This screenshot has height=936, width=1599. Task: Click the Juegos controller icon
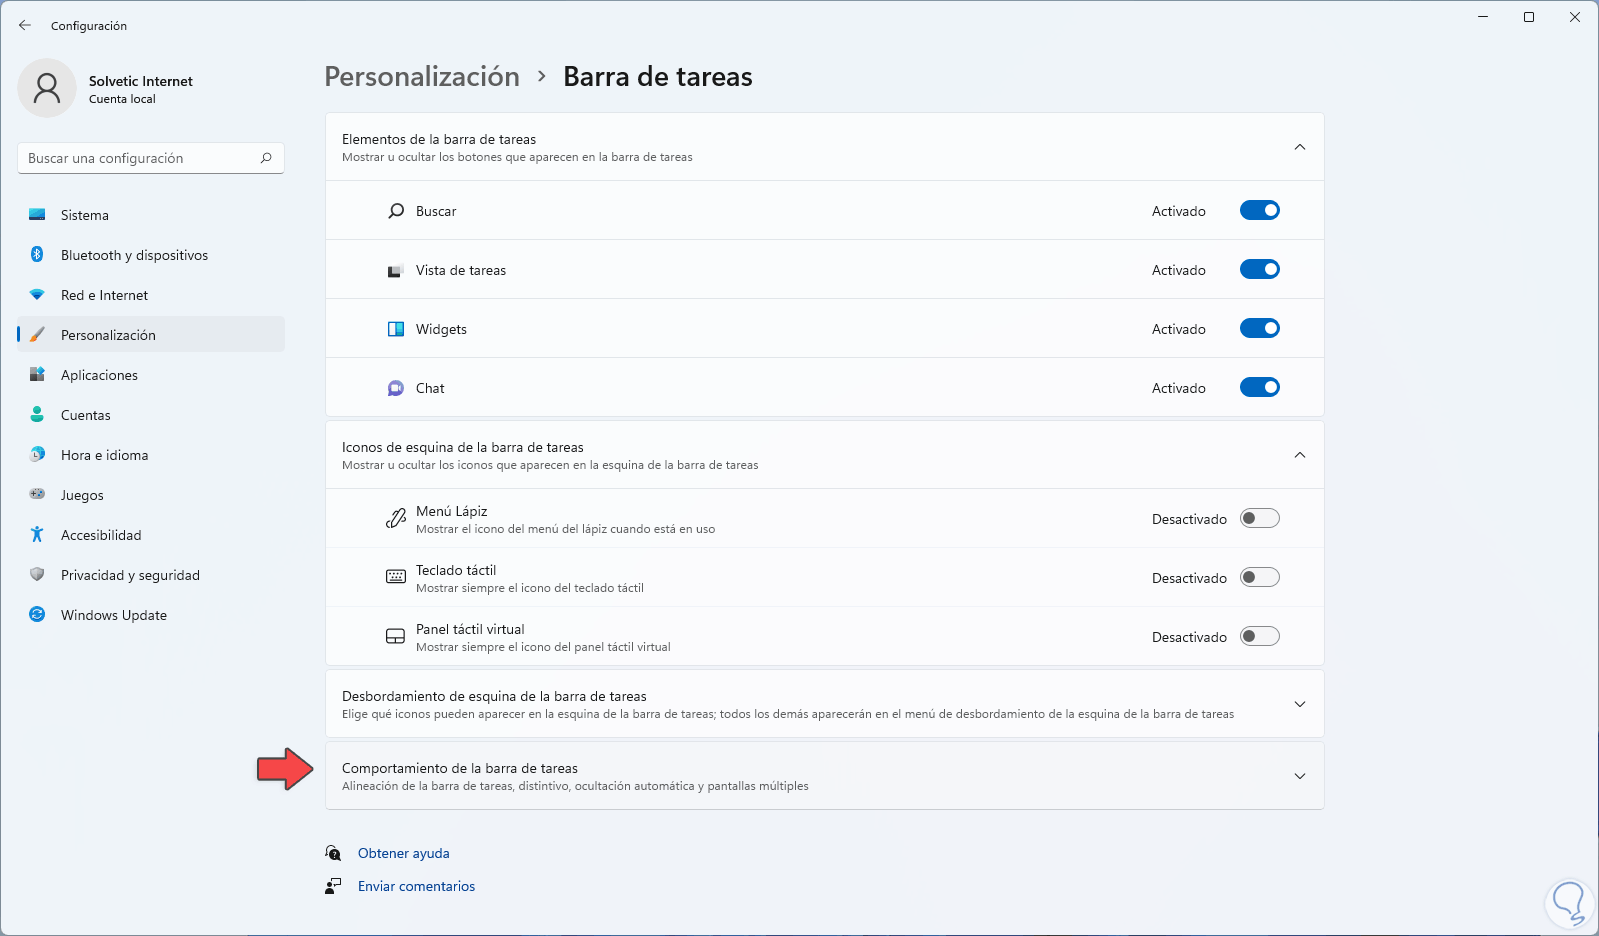coord(37,495)
